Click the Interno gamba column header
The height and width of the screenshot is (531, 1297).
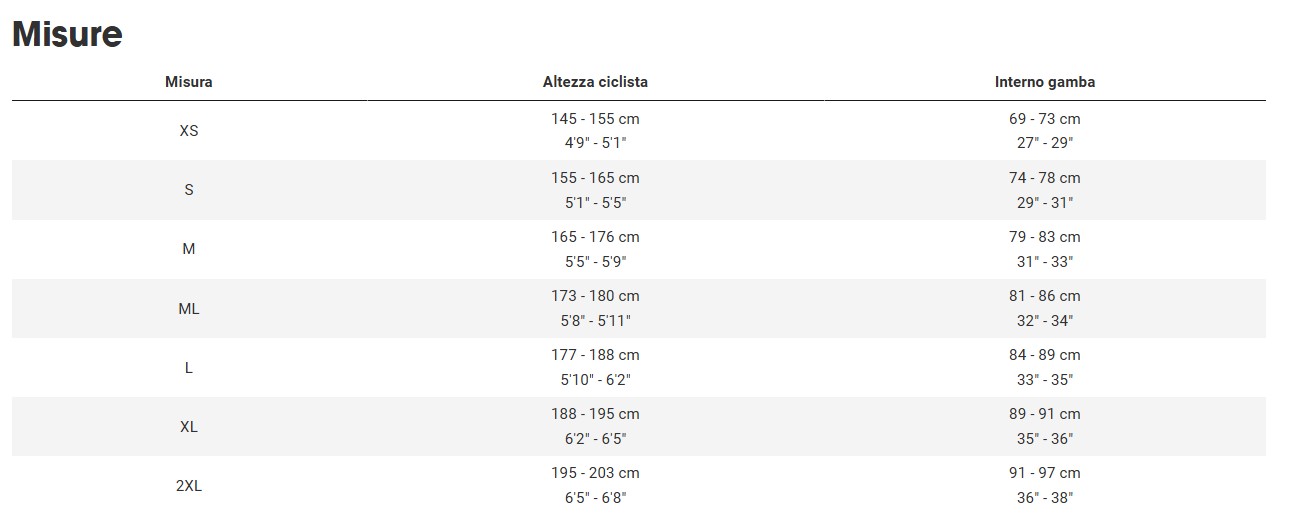point(1045,82)
